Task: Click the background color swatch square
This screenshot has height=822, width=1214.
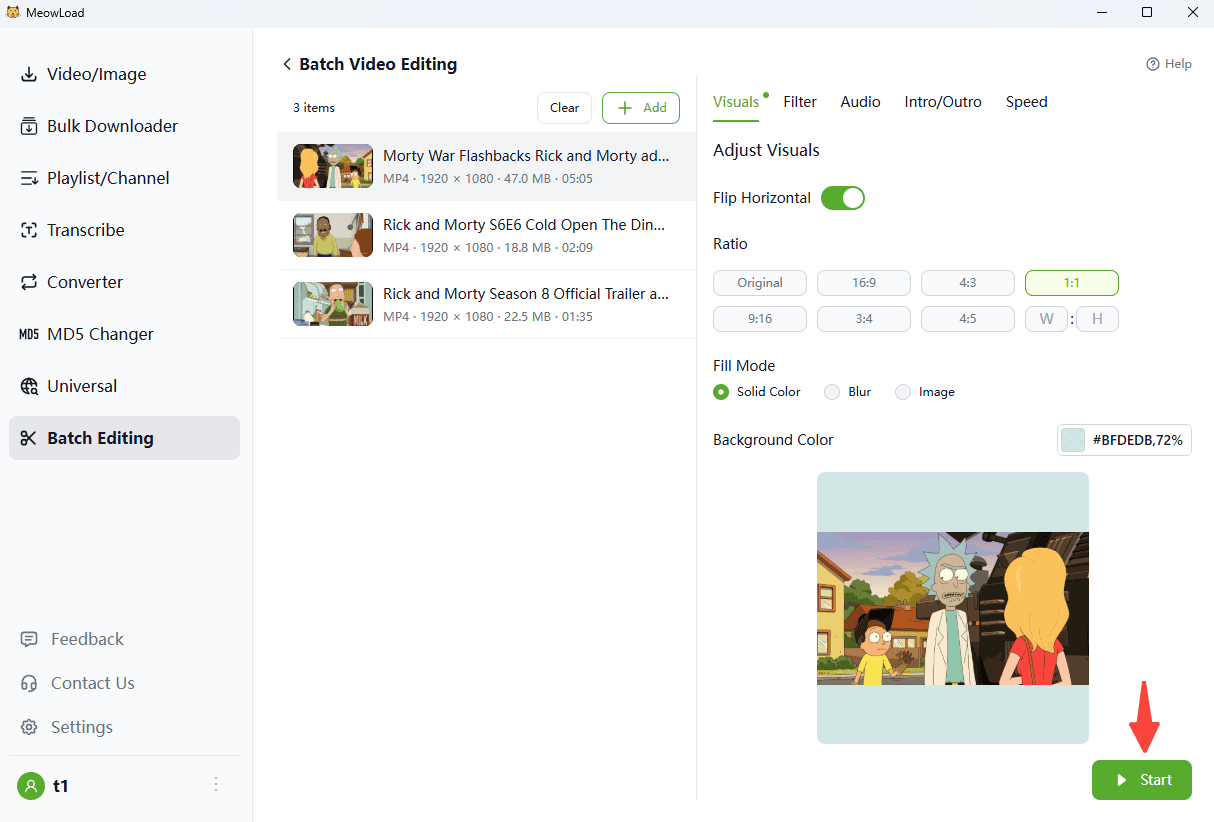Action: [x=1073, y=440]
